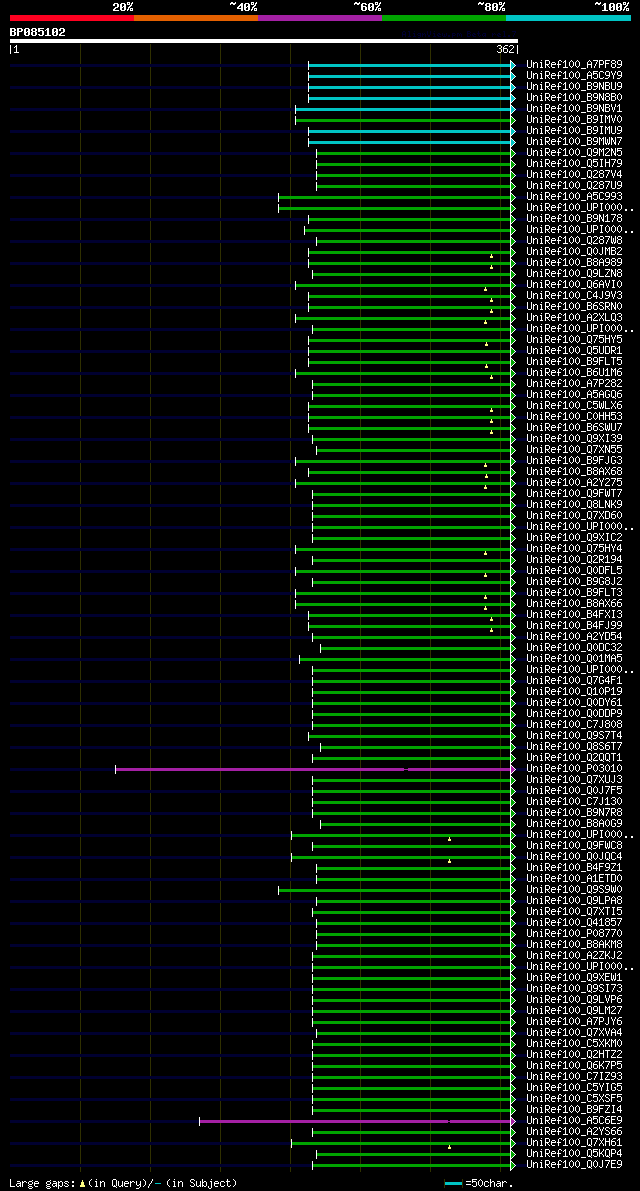
Task: Open hit UniRef100_Q0DC32
Action: tap(574, 648)
